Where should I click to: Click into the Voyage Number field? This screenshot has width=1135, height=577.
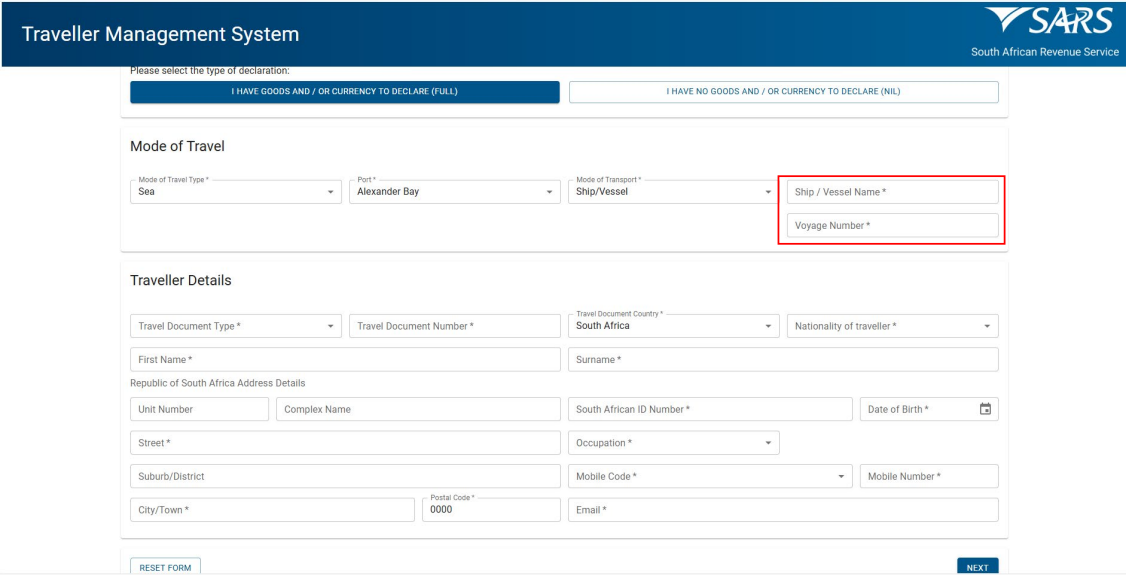pyautogui.click(x=891, y=226)
